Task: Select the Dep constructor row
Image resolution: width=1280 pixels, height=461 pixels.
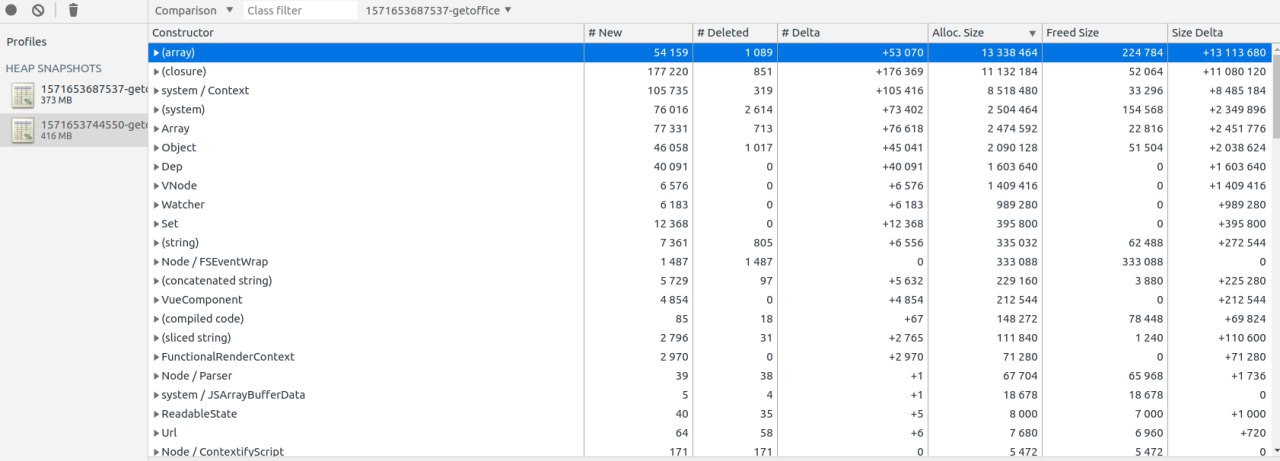Action: click(x=714, y=166)
